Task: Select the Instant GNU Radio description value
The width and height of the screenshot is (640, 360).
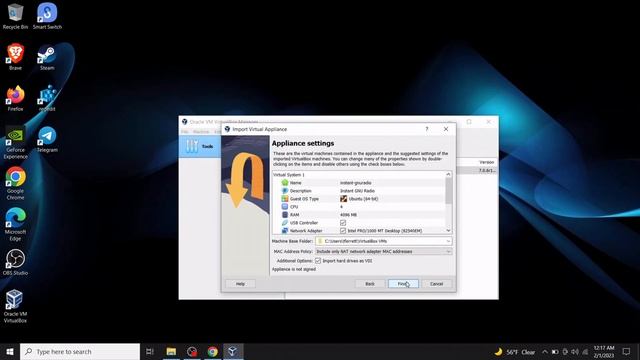Action: 357,191
